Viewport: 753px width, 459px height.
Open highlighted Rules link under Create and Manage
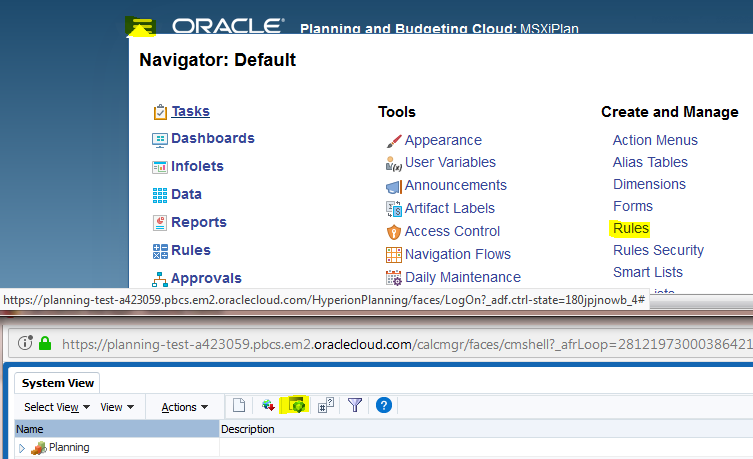[x=631, y=229]
